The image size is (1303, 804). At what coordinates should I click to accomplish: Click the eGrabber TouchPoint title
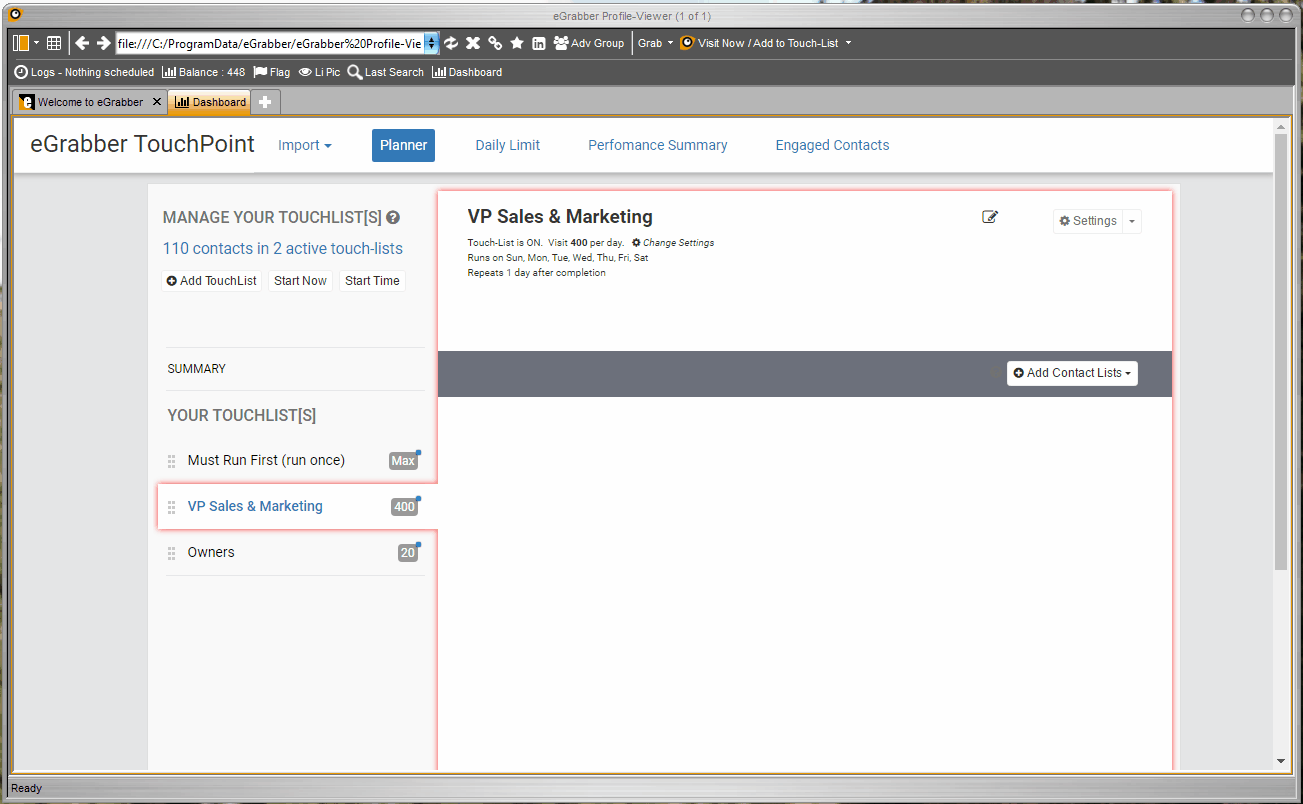pyautogui.click(x=143, y=144)
